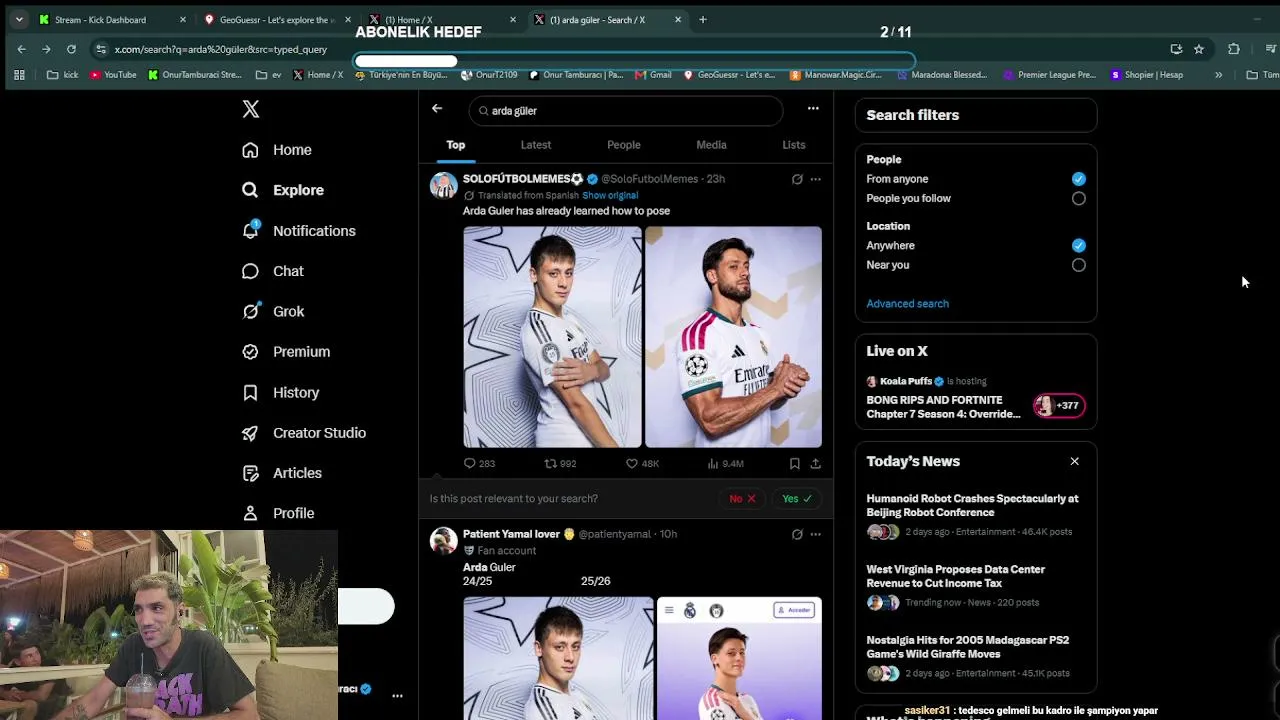Click Show original translation link
The width and height of the screenshot is (1280, 720).
coord(610,195)
